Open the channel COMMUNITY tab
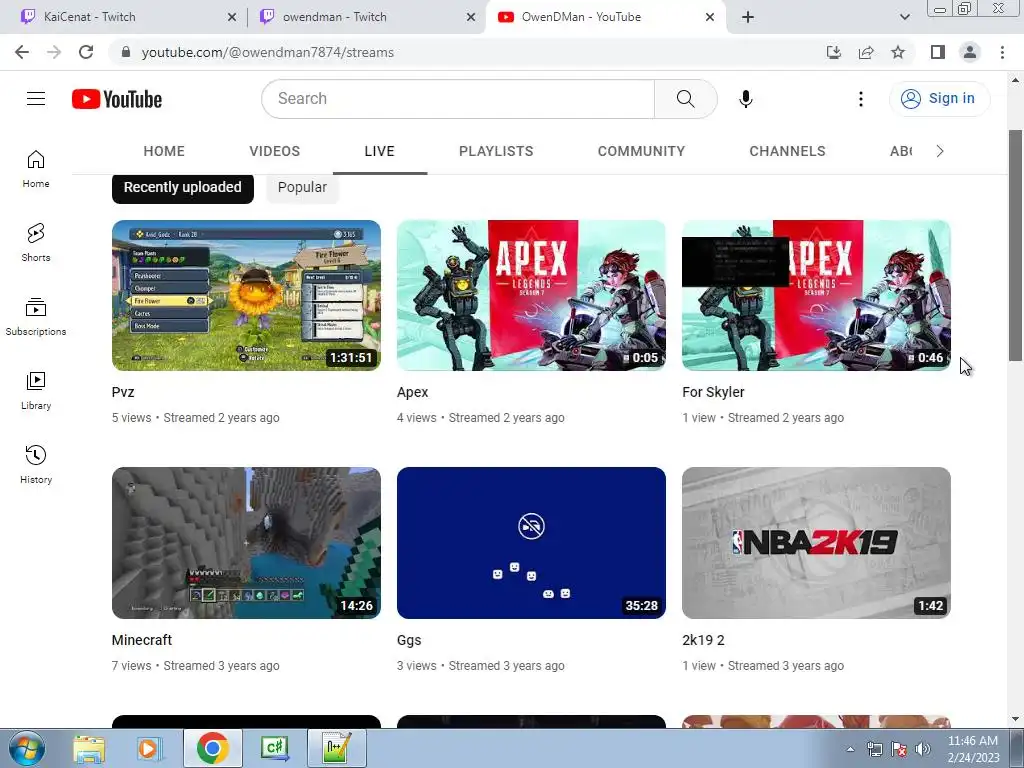 point(641,152)
